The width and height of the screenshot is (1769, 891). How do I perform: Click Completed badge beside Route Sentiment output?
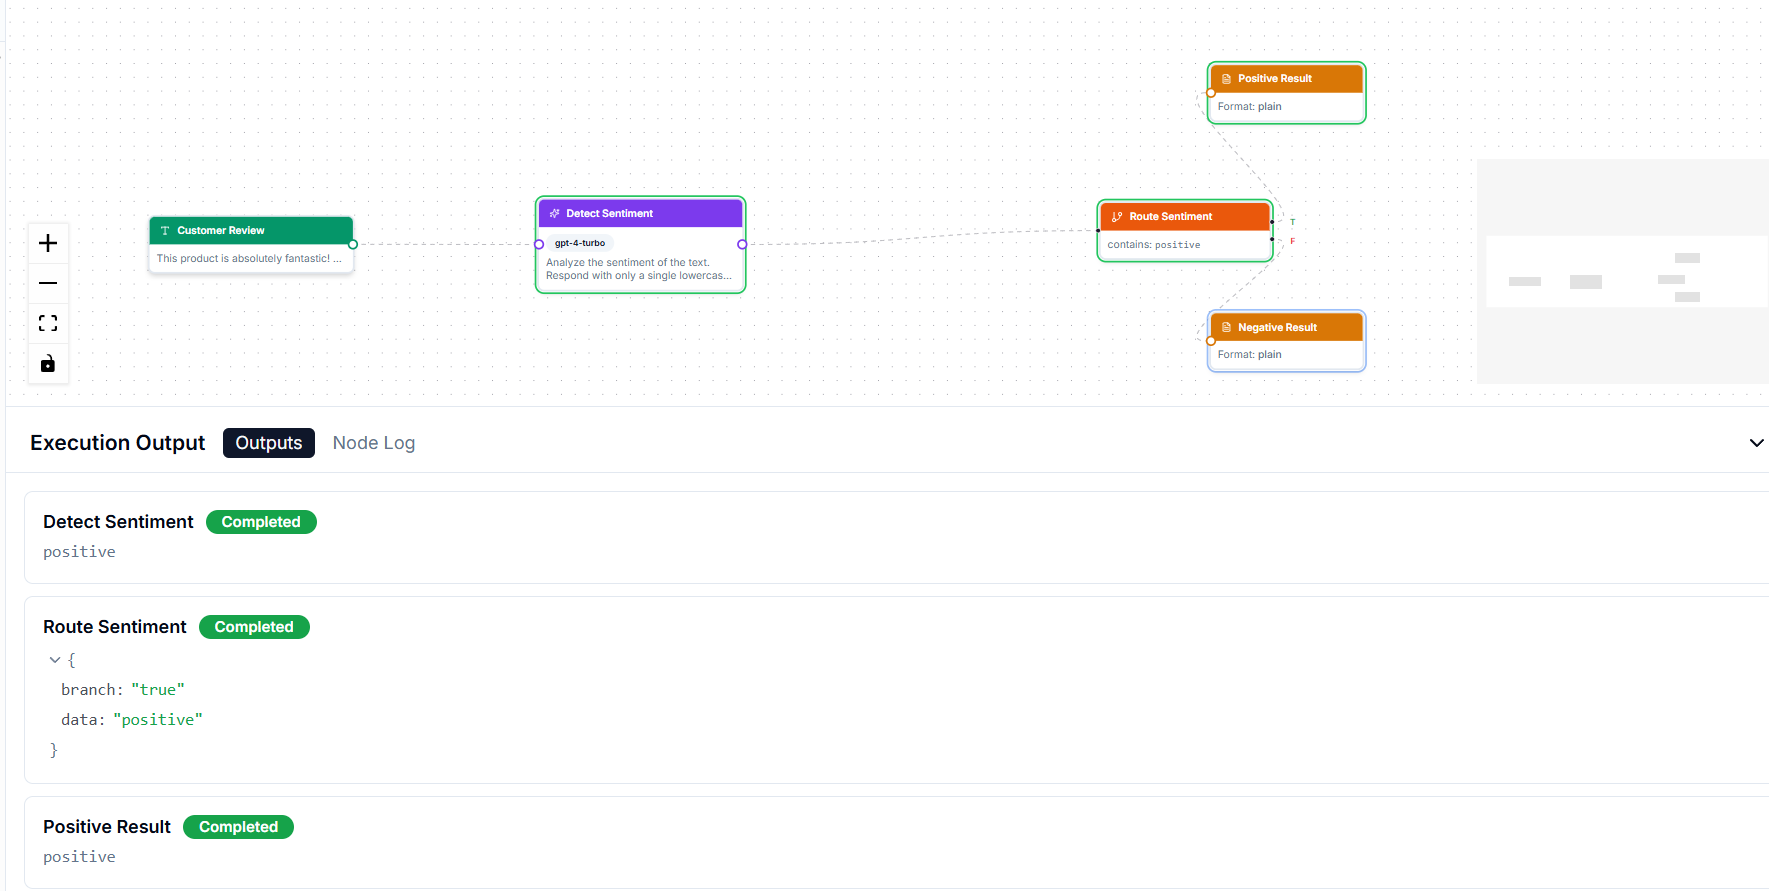pos(254,627)
